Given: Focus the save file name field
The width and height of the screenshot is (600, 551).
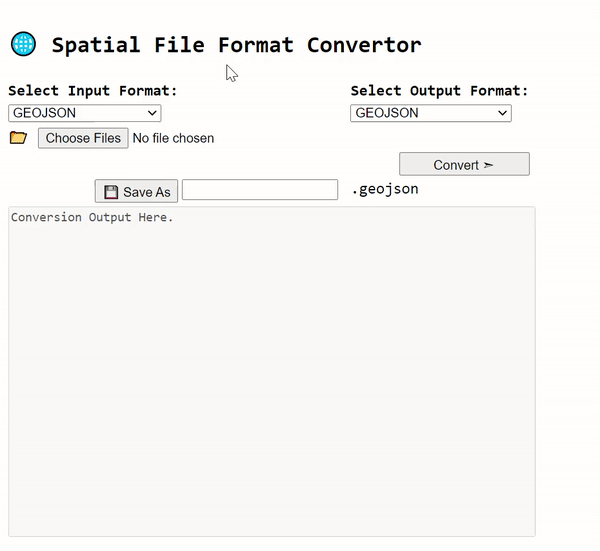Looking at the screenshot, I should click(x=260, y=190).
